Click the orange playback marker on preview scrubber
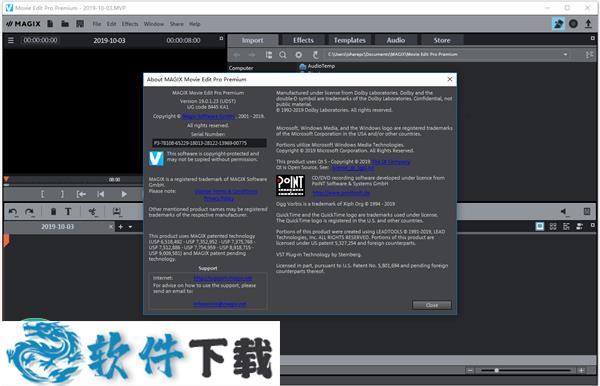 6,179
